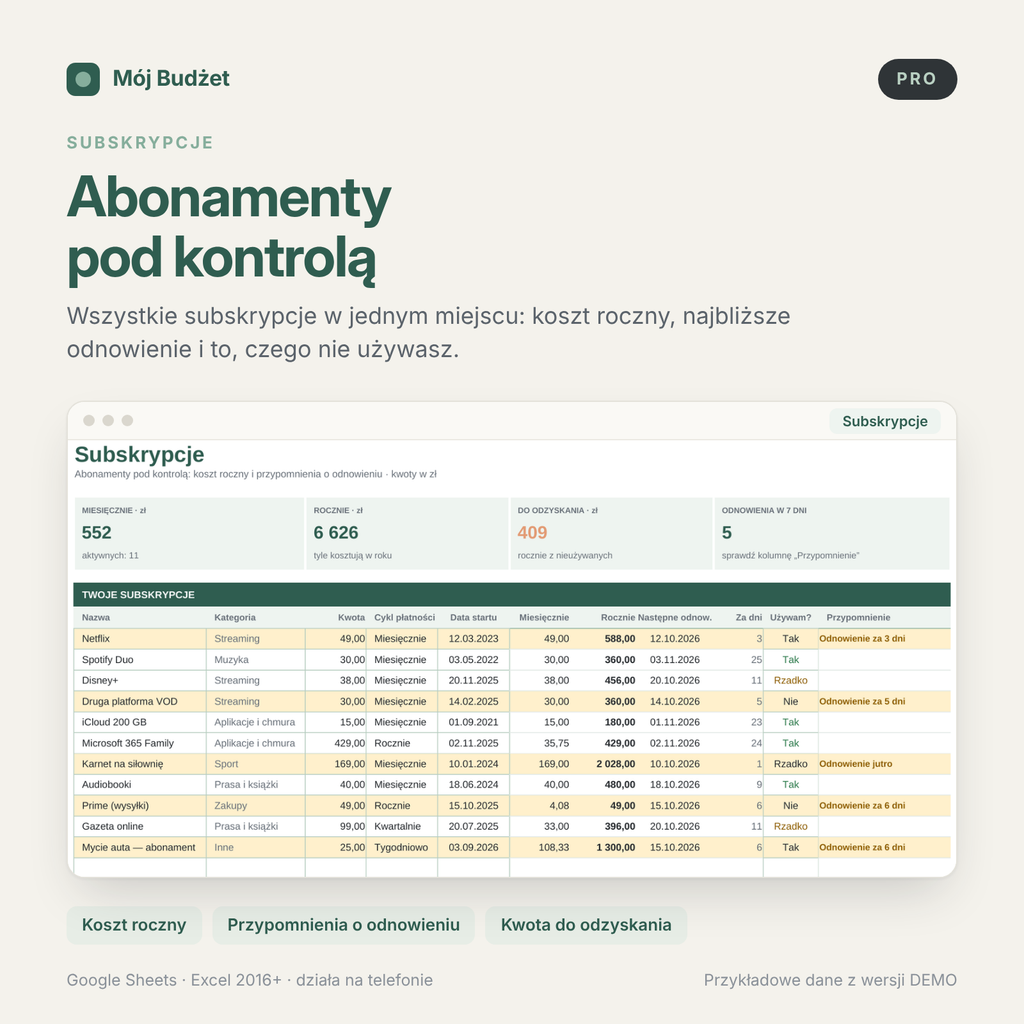Select the Przypomnienia o odnowieniu chip
1024x1024 pixels.
click(x=344, y=925)
